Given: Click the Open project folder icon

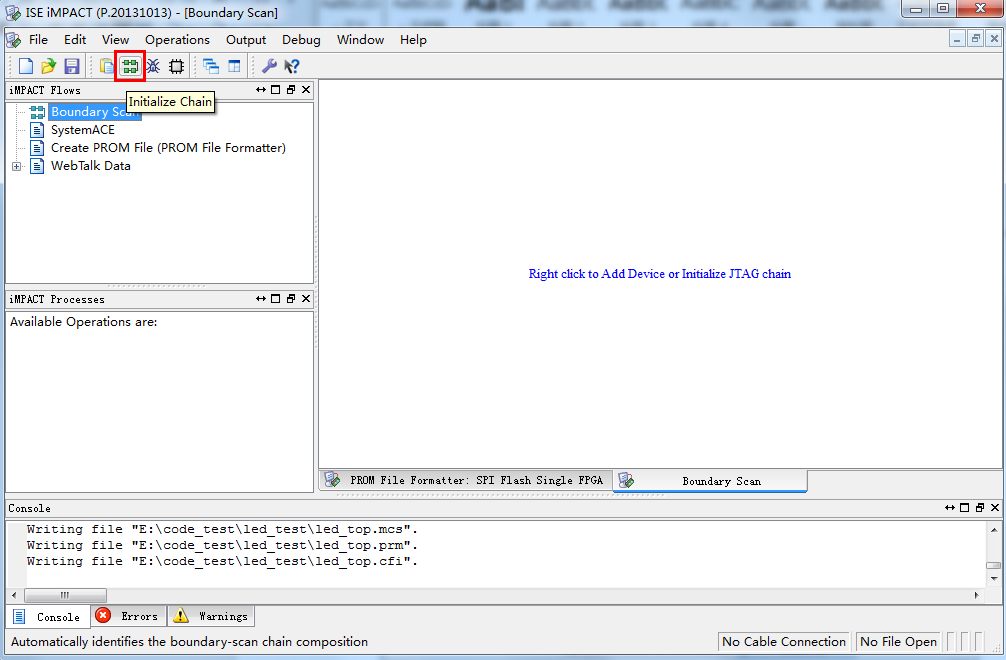Looking at the screenshot, I should tap(49, 66).
